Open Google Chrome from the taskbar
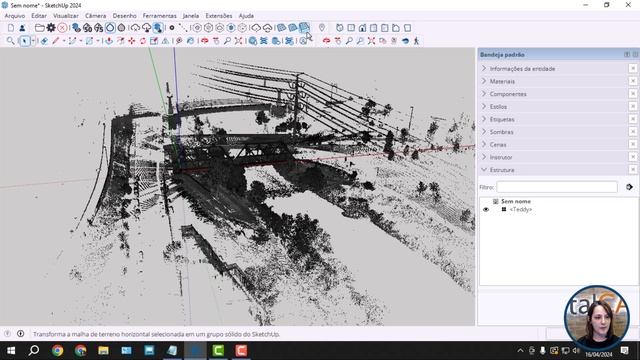This screenshot has width=640, height=360. (57, 351)
